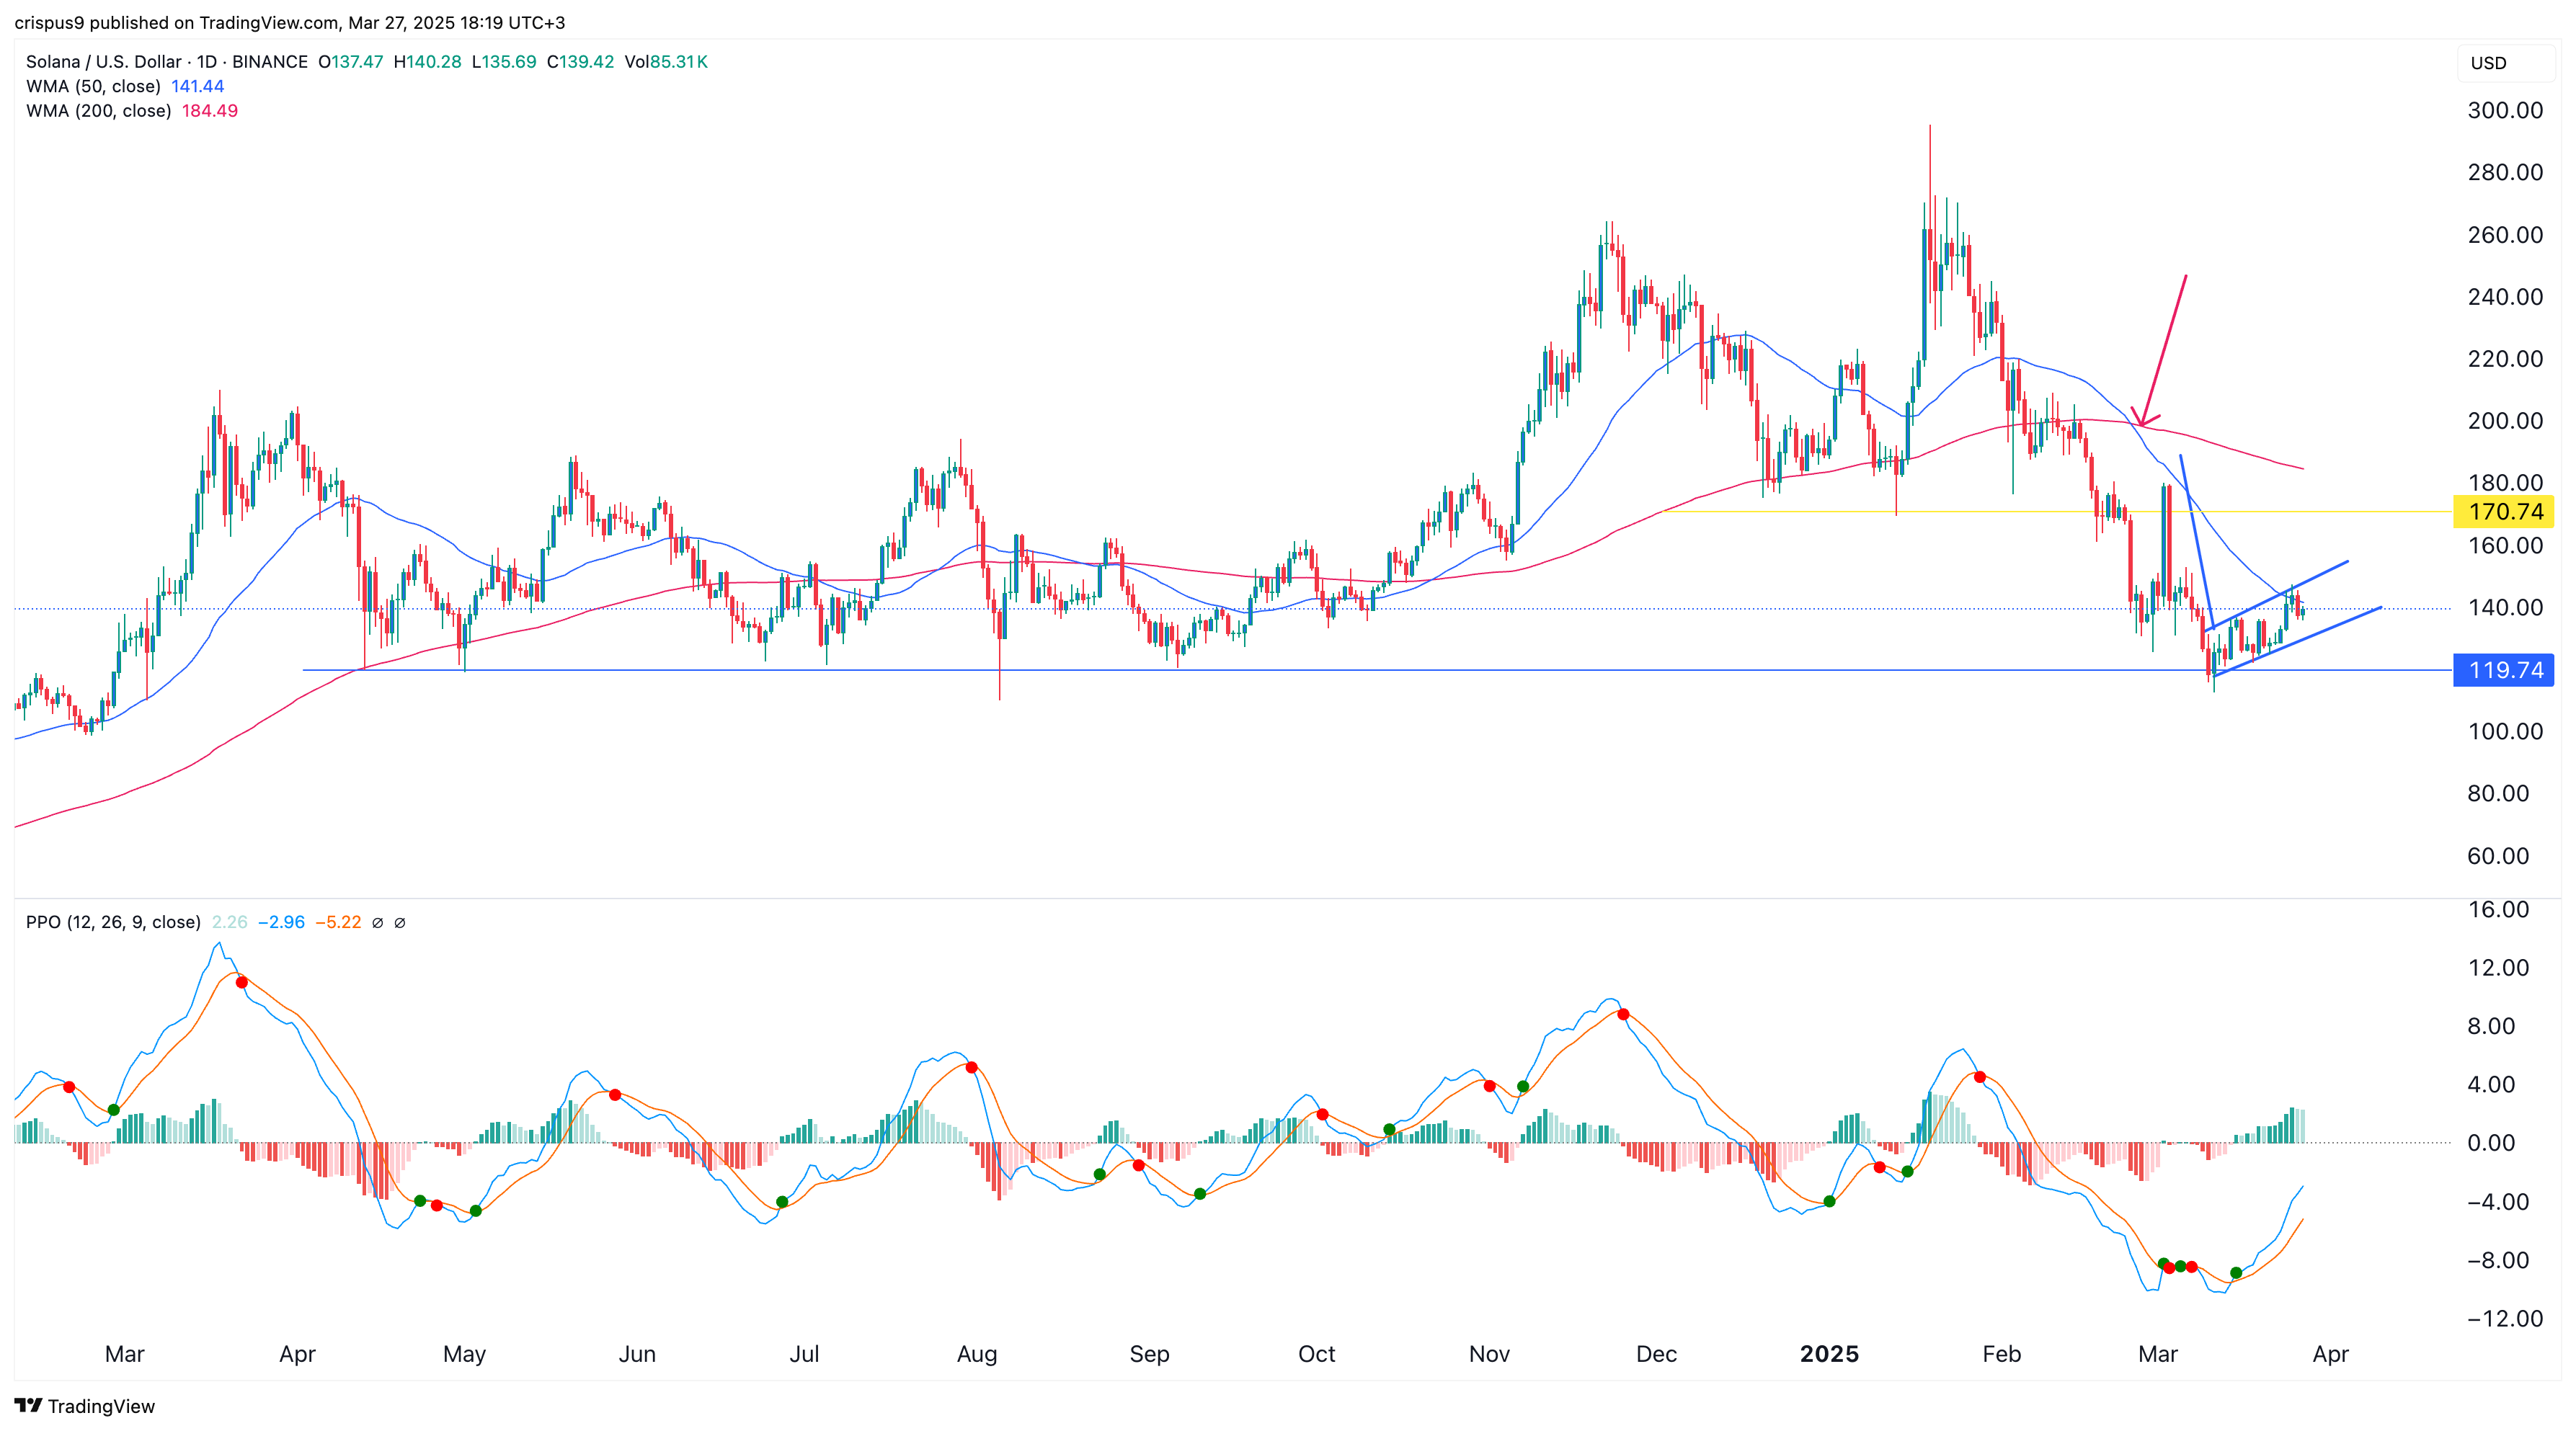Click the TradingView logo at bottom left

click(x=85, y=1405)
